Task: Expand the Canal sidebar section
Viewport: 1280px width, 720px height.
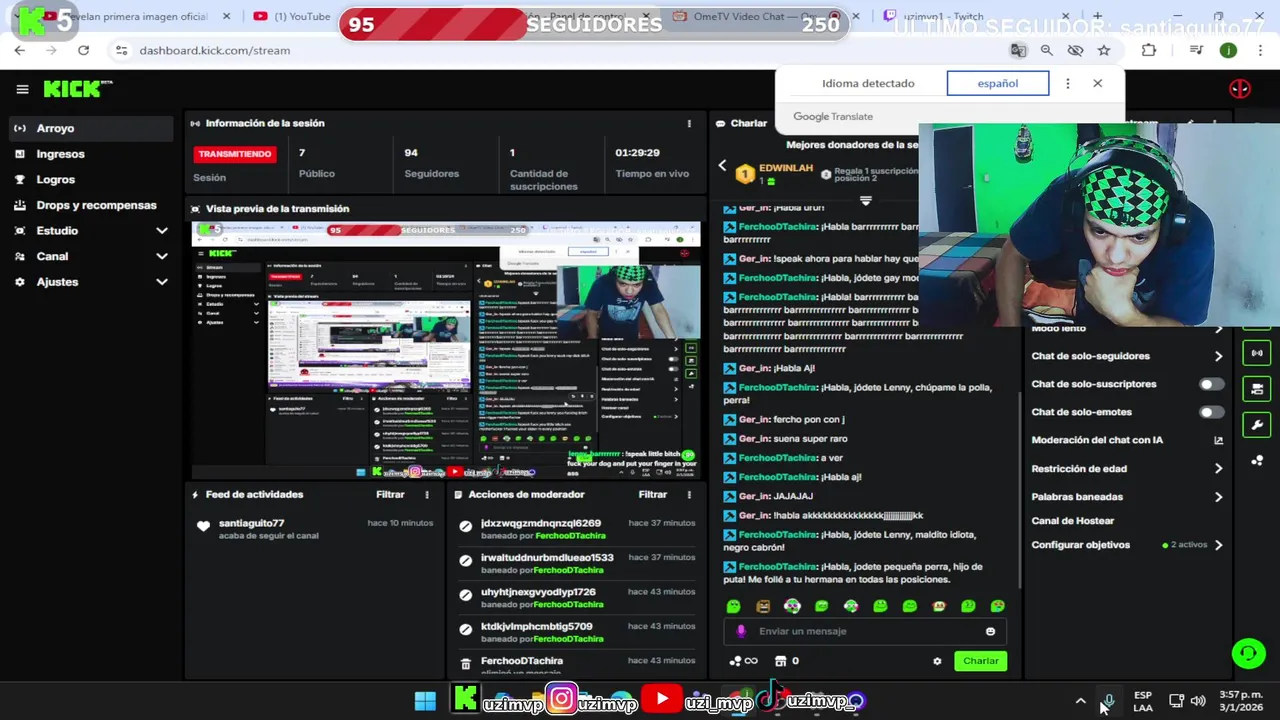Action: 90,256
